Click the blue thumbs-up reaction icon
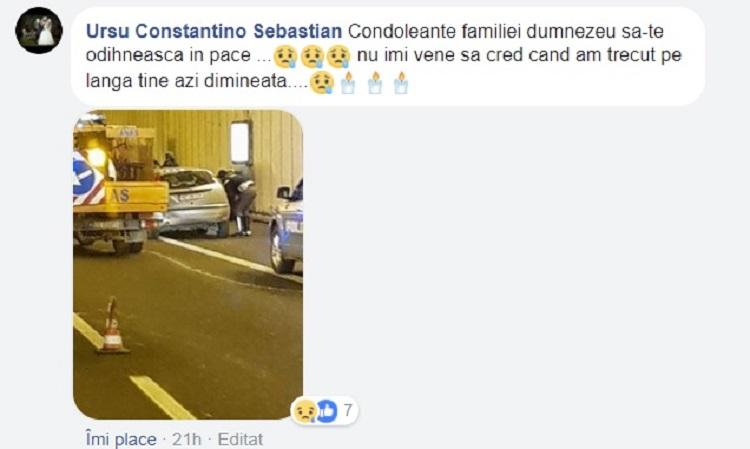Screen dimensions: 750x449 (327, 411)
